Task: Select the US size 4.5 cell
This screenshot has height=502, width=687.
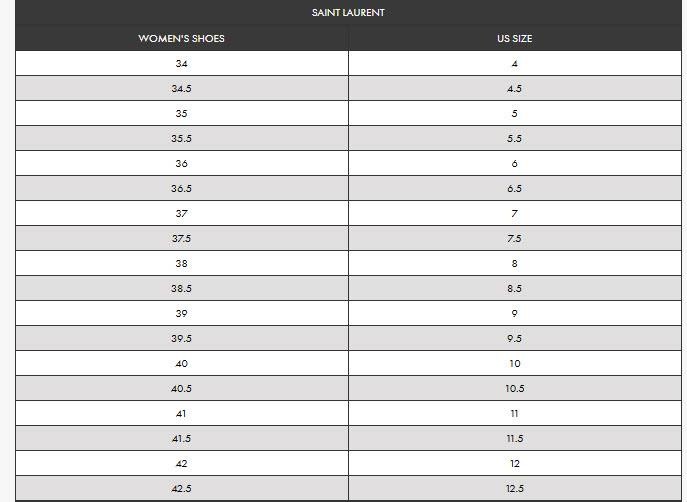Action: [514, 89]
